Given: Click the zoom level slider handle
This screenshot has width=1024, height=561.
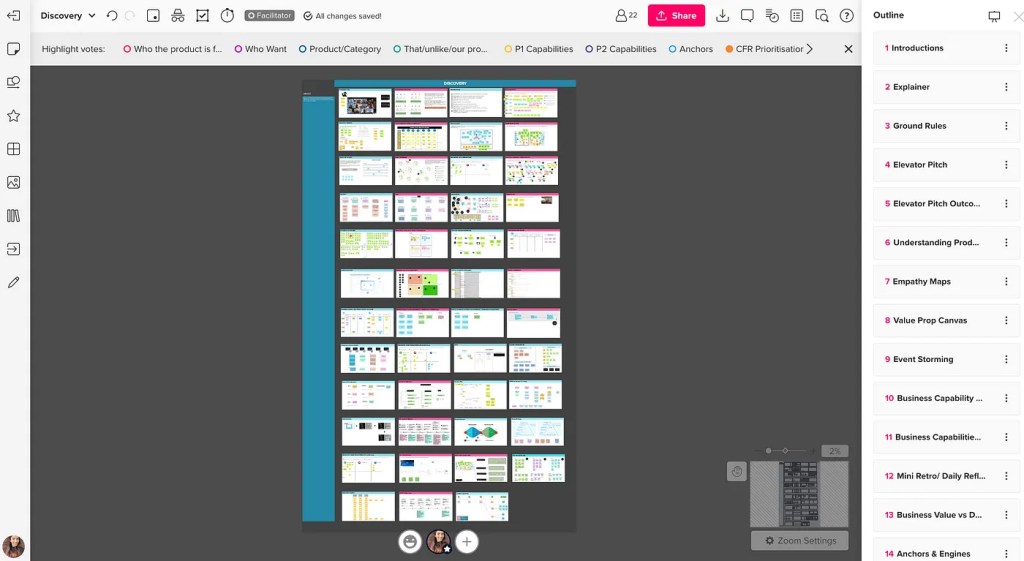Looking at the screenshot, I should coord(785,451).
